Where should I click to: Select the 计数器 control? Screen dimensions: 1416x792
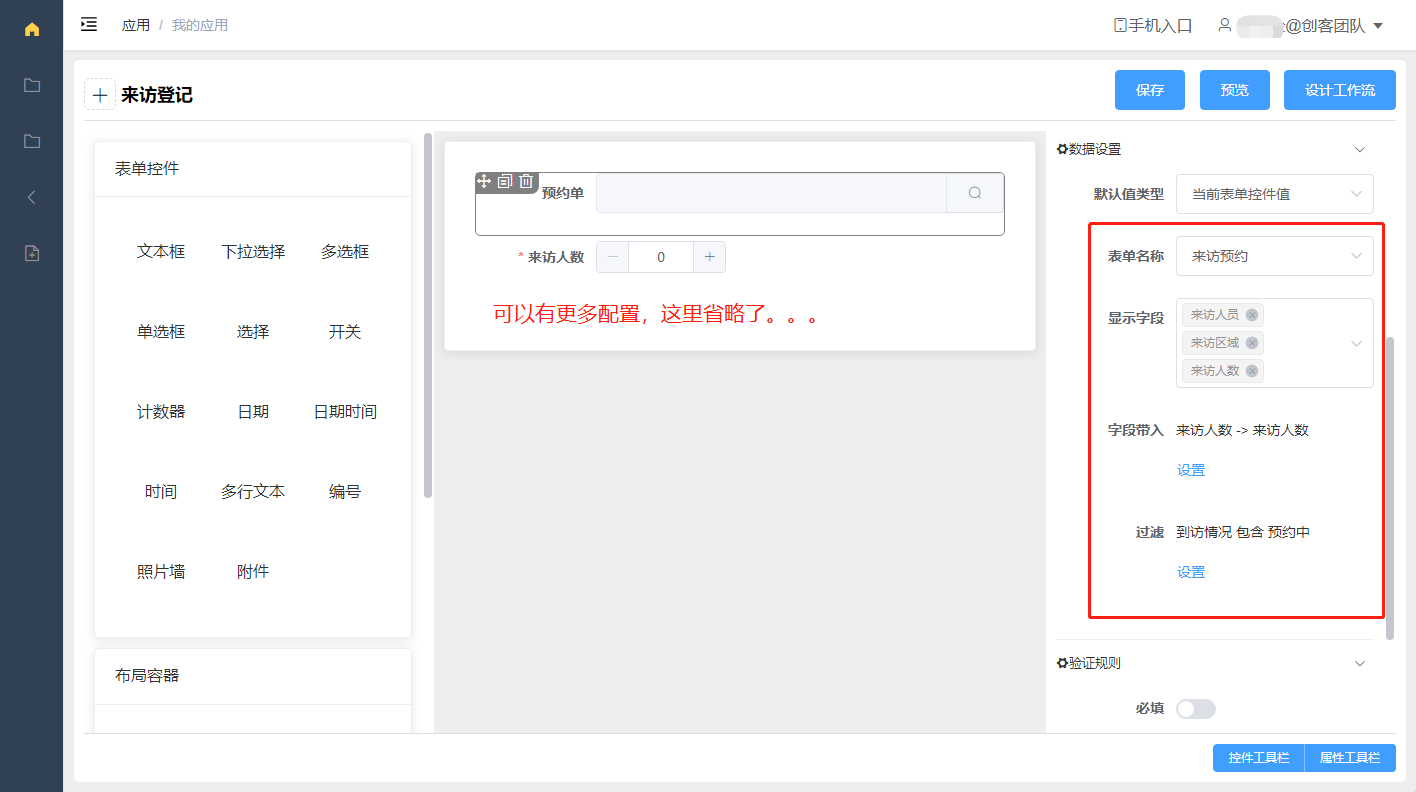[161, 412]
